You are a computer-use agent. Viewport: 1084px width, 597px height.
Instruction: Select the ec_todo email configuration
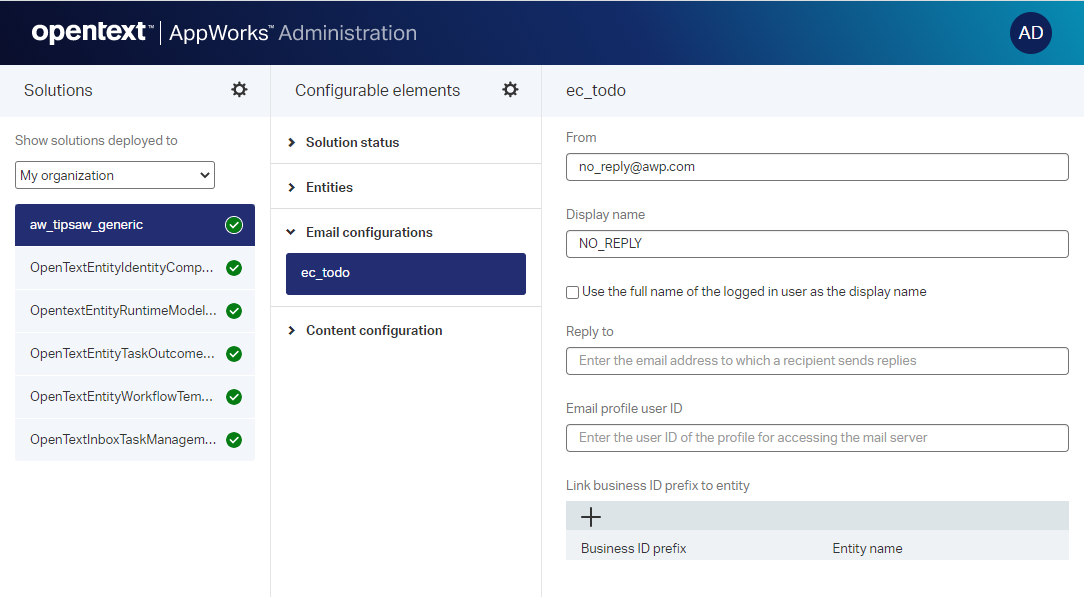tap(405, 273)
